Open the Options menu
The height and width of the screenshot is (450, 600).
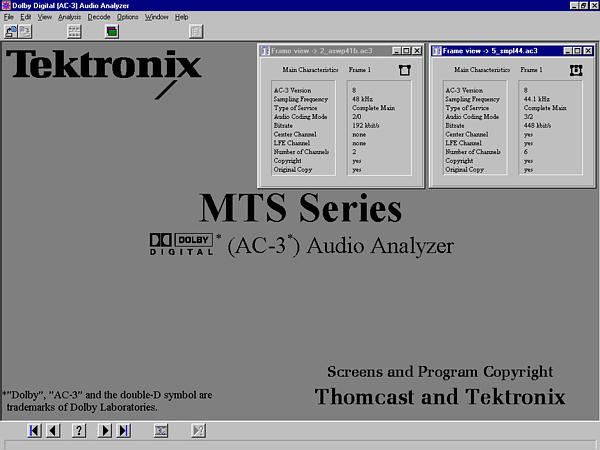[127, 17]
